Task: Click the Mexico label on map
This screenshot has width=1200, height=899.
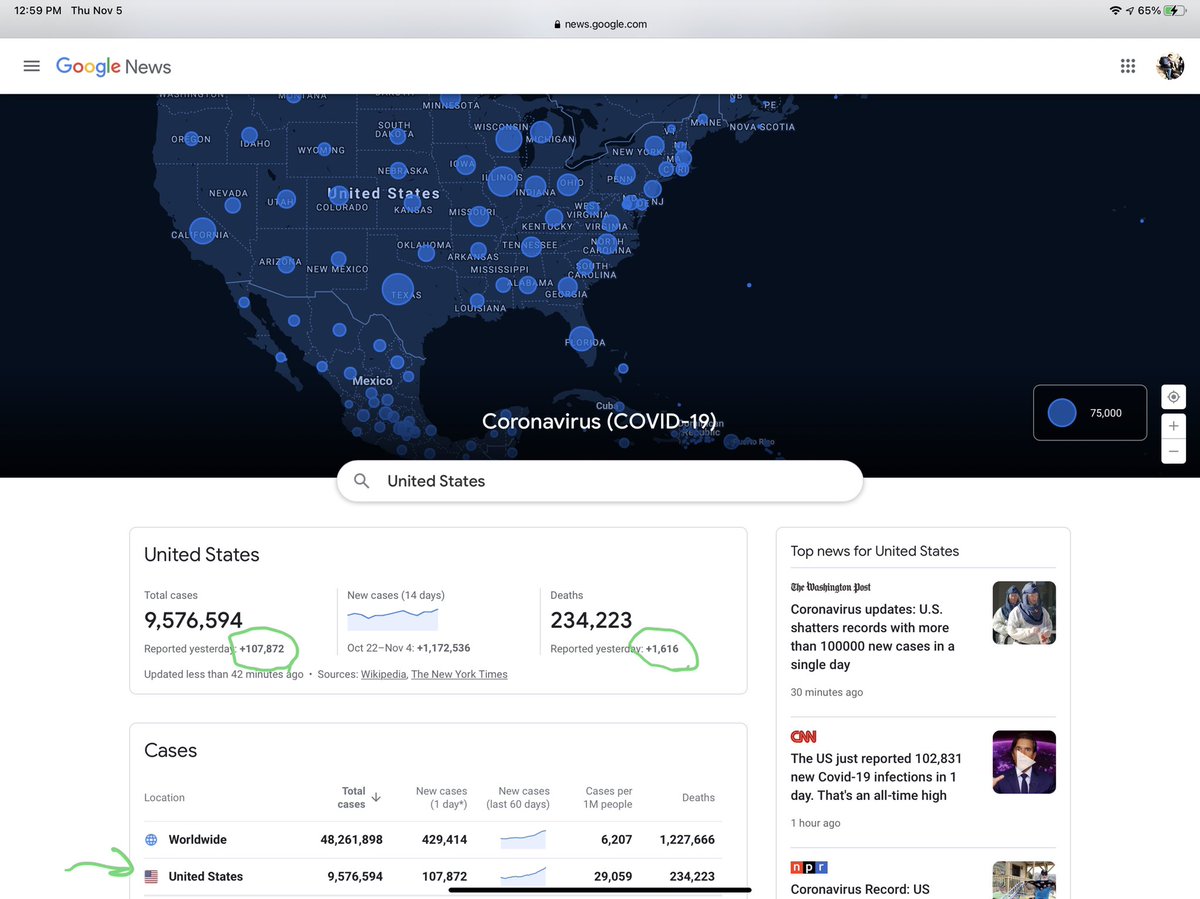Action: click(373, 381)
